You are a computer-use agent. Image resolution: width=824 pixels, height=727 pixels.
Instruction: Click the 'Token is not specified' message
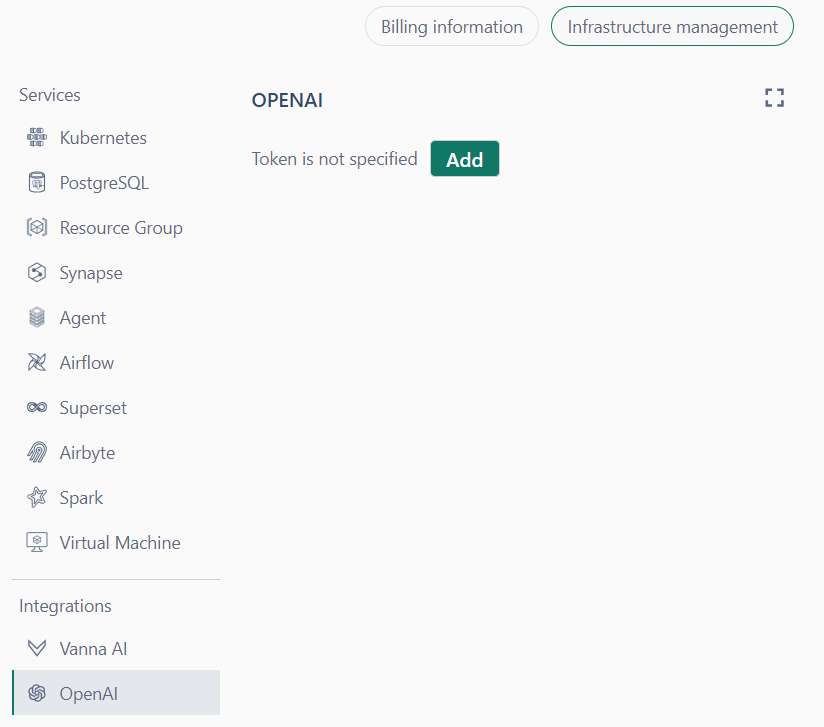coord(334,159)
